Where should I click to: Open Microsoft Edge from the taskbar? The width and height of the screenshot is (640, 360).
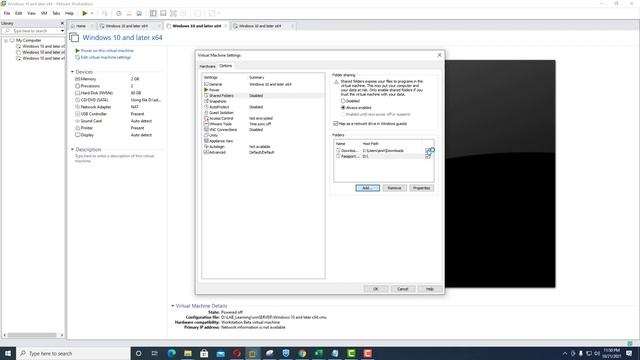[171, 353]
